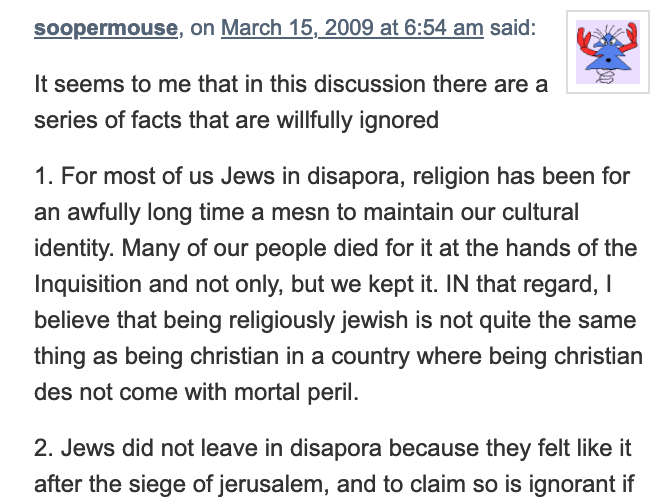Click the uppercase "IN" in "IN that regard"
This screenshot has height=504, width=672.
[458, 285]
